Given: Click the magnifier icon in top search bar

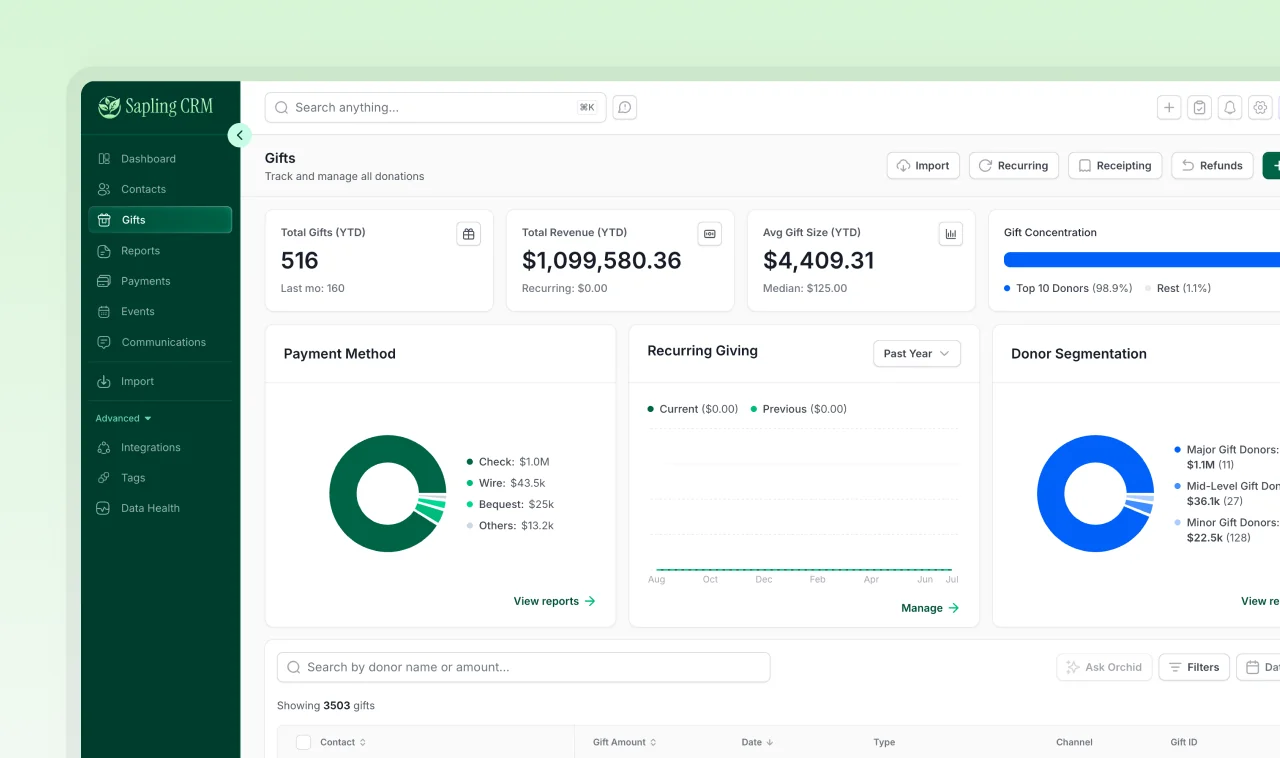Looking at the screenshot, I should coord(282,108).
